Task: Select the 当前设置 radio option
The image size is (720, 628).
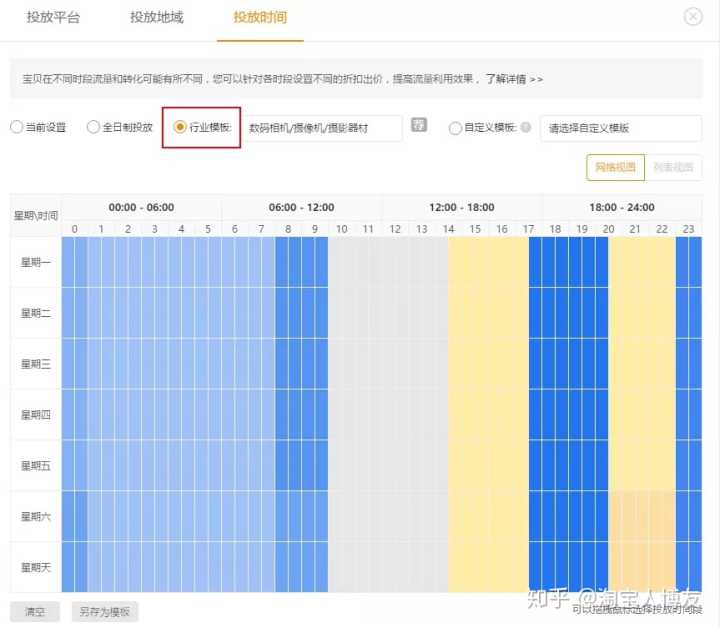Action: 16,128
